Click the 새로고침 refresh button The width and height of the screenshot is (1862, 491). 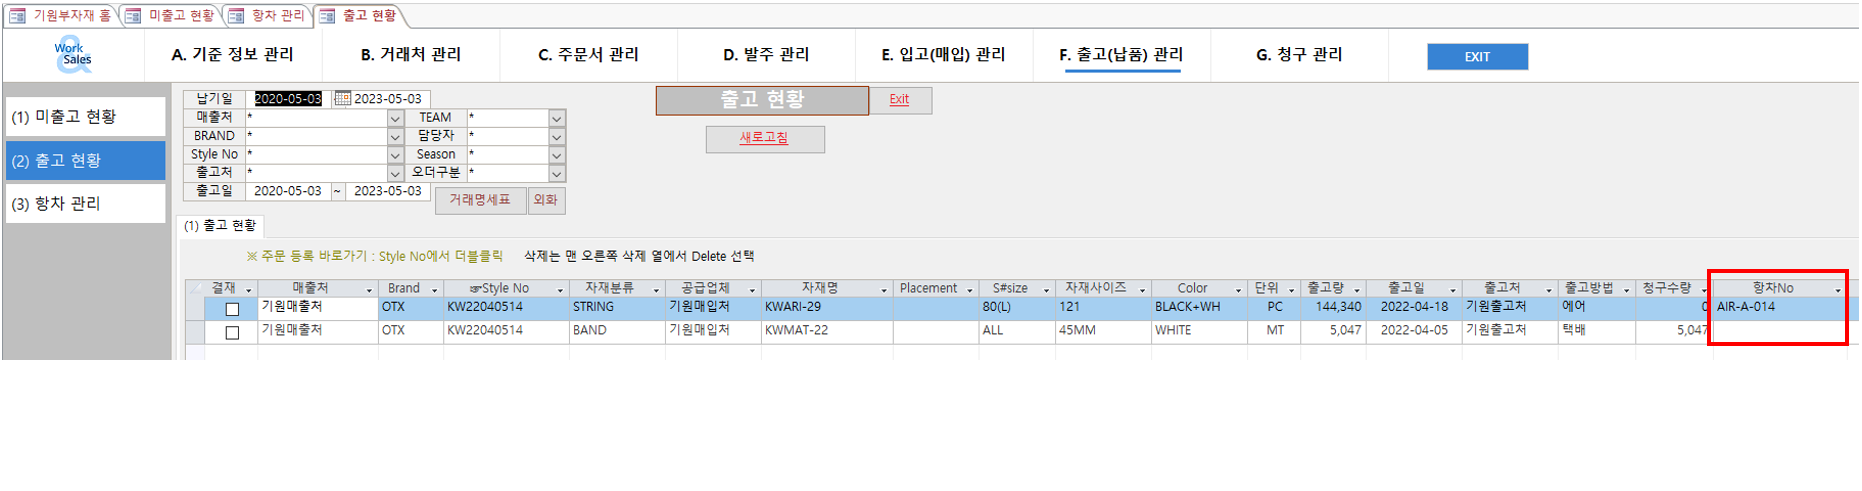tap(765, 138)
